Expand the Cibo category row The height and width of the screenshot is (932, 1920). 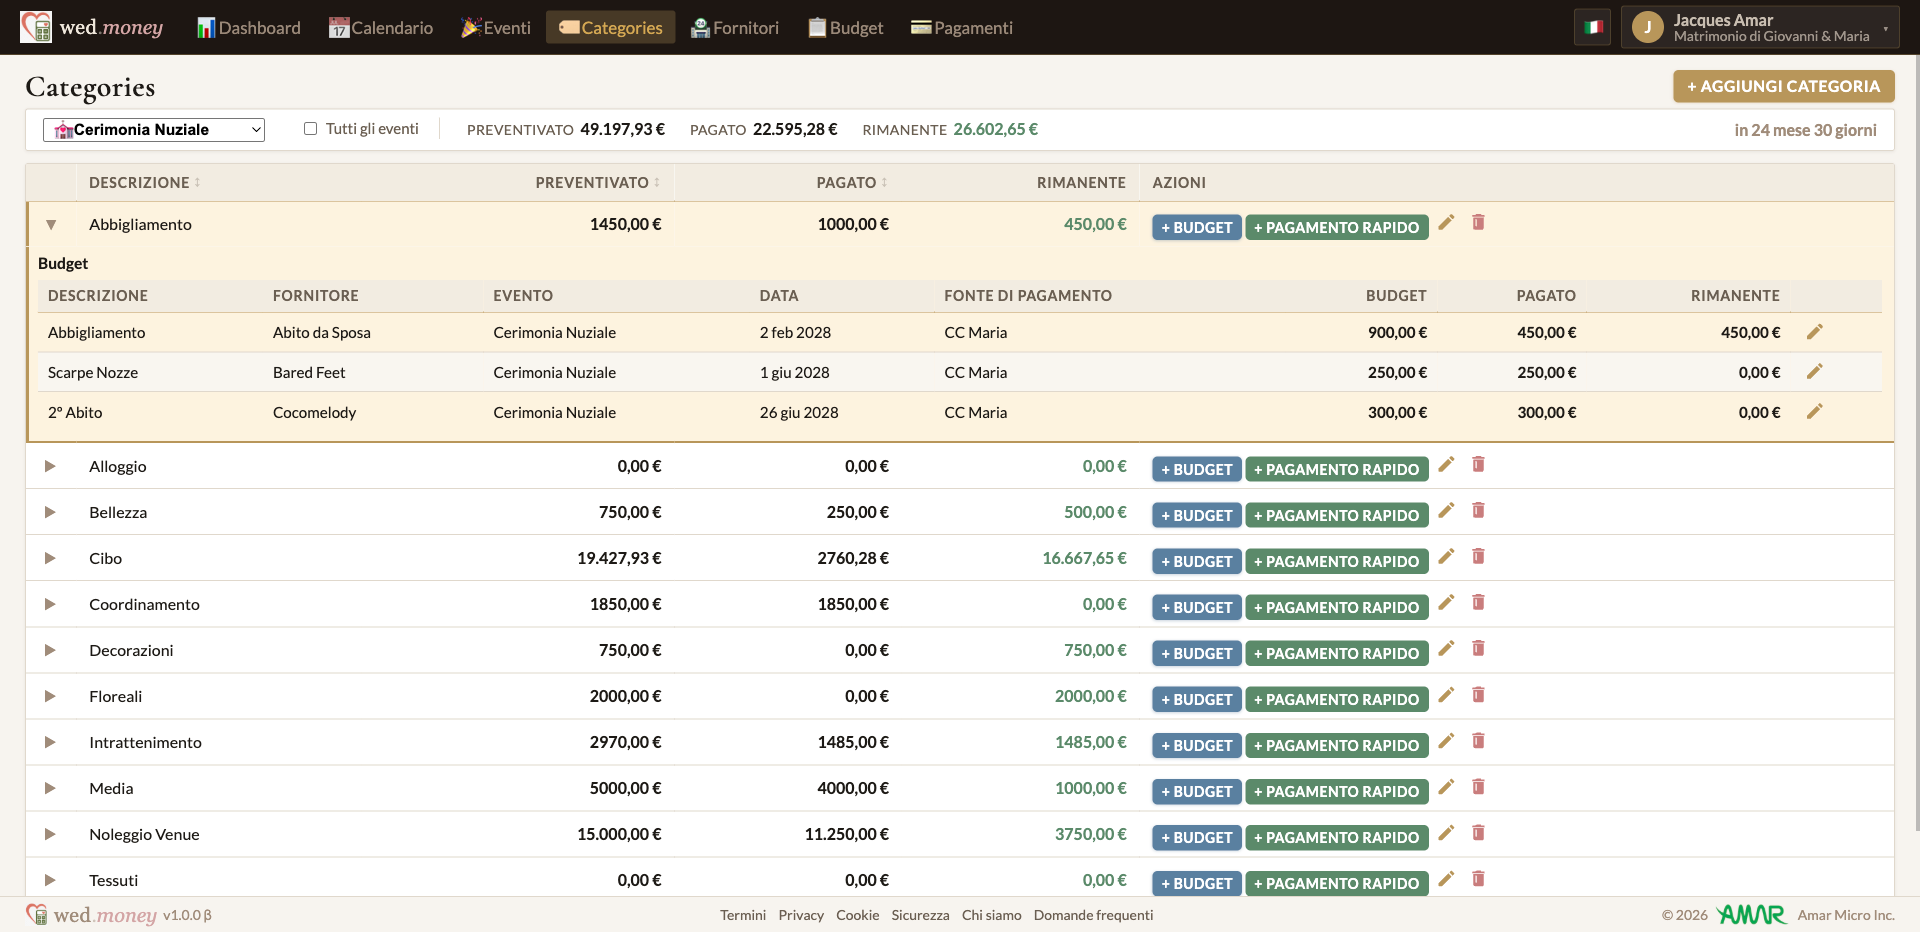coord(50,558)
